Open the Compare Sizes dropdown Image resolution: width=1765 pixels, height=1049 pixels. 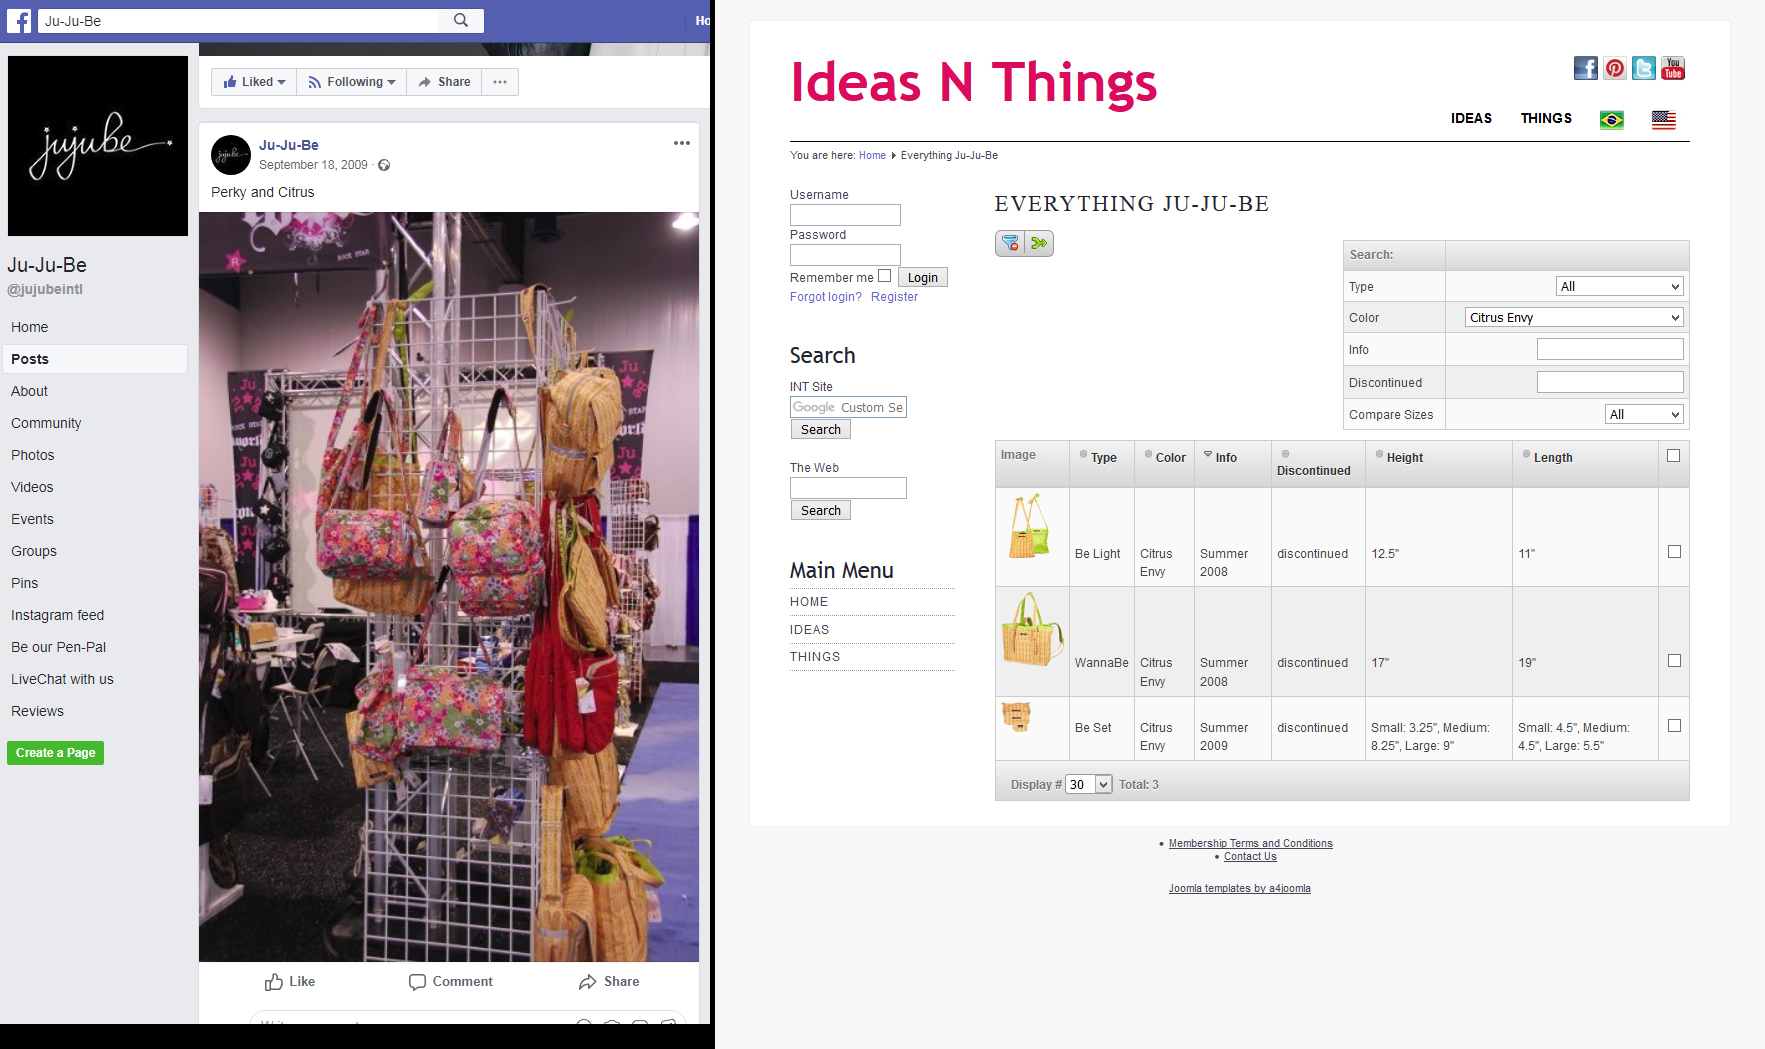coord(1645,415)
